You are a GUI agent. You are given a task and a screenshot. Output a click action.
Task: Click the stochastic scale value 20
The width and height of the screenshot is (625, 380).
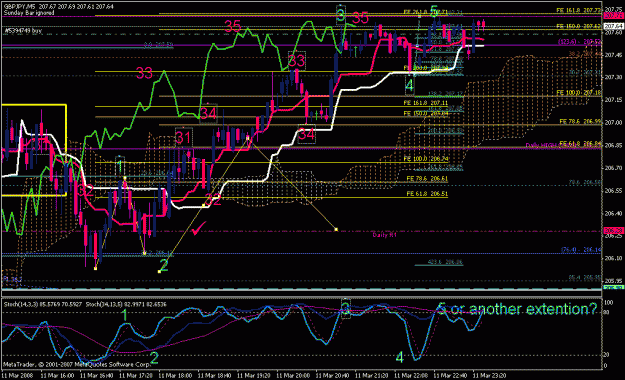pos(607,355)
